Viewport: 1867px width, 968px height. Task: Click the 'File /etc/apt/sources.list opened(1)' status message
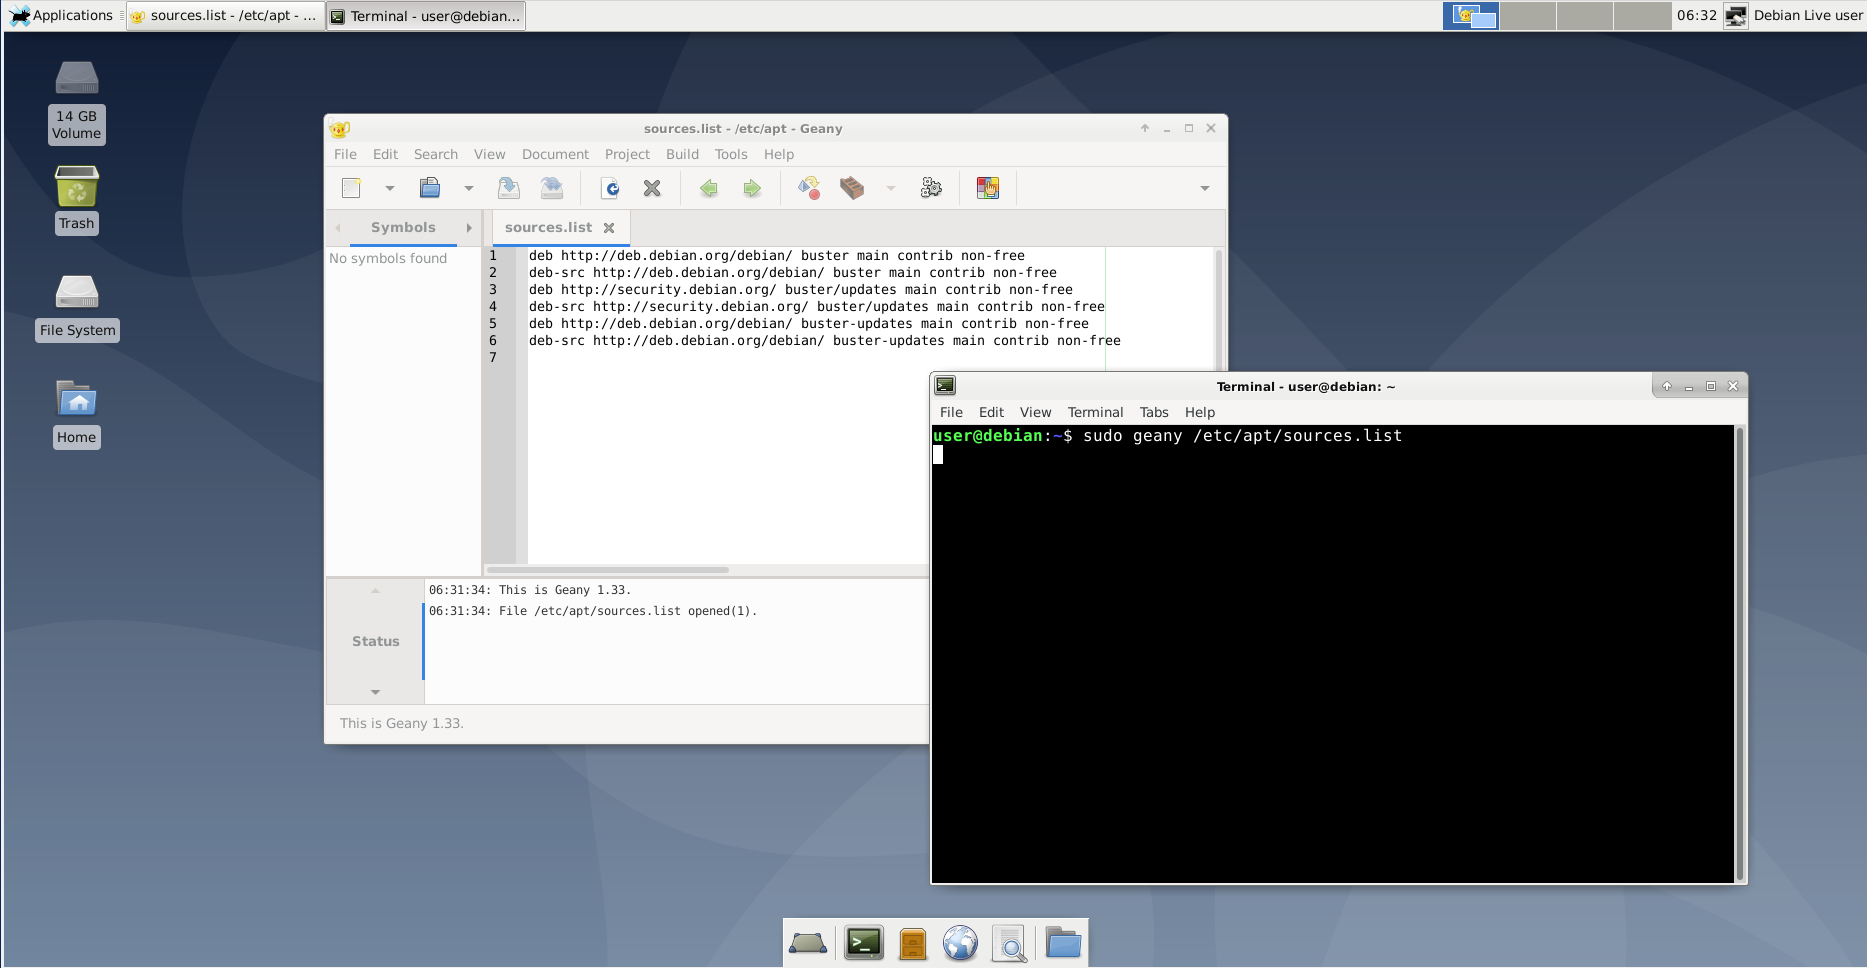[593, 611]
